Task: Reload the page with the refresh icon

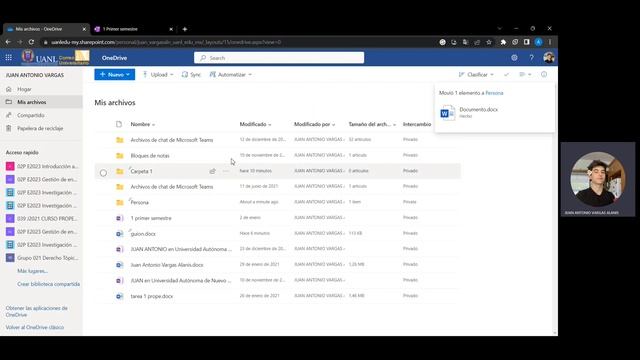Action: click(31, 42)
